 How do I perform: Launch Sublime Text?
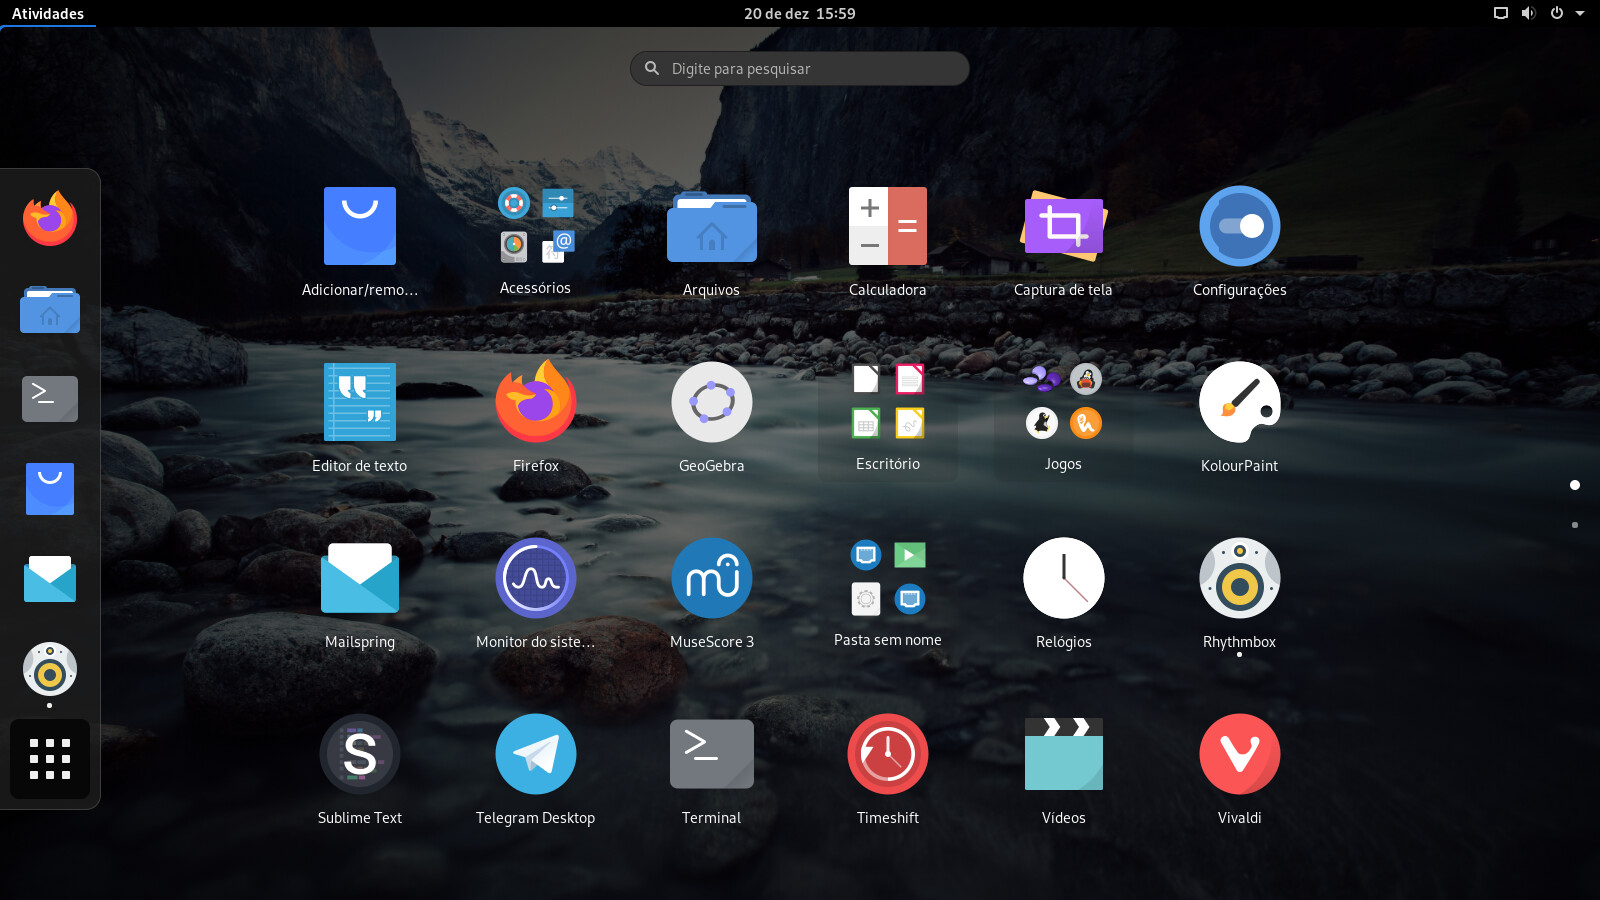360,755
